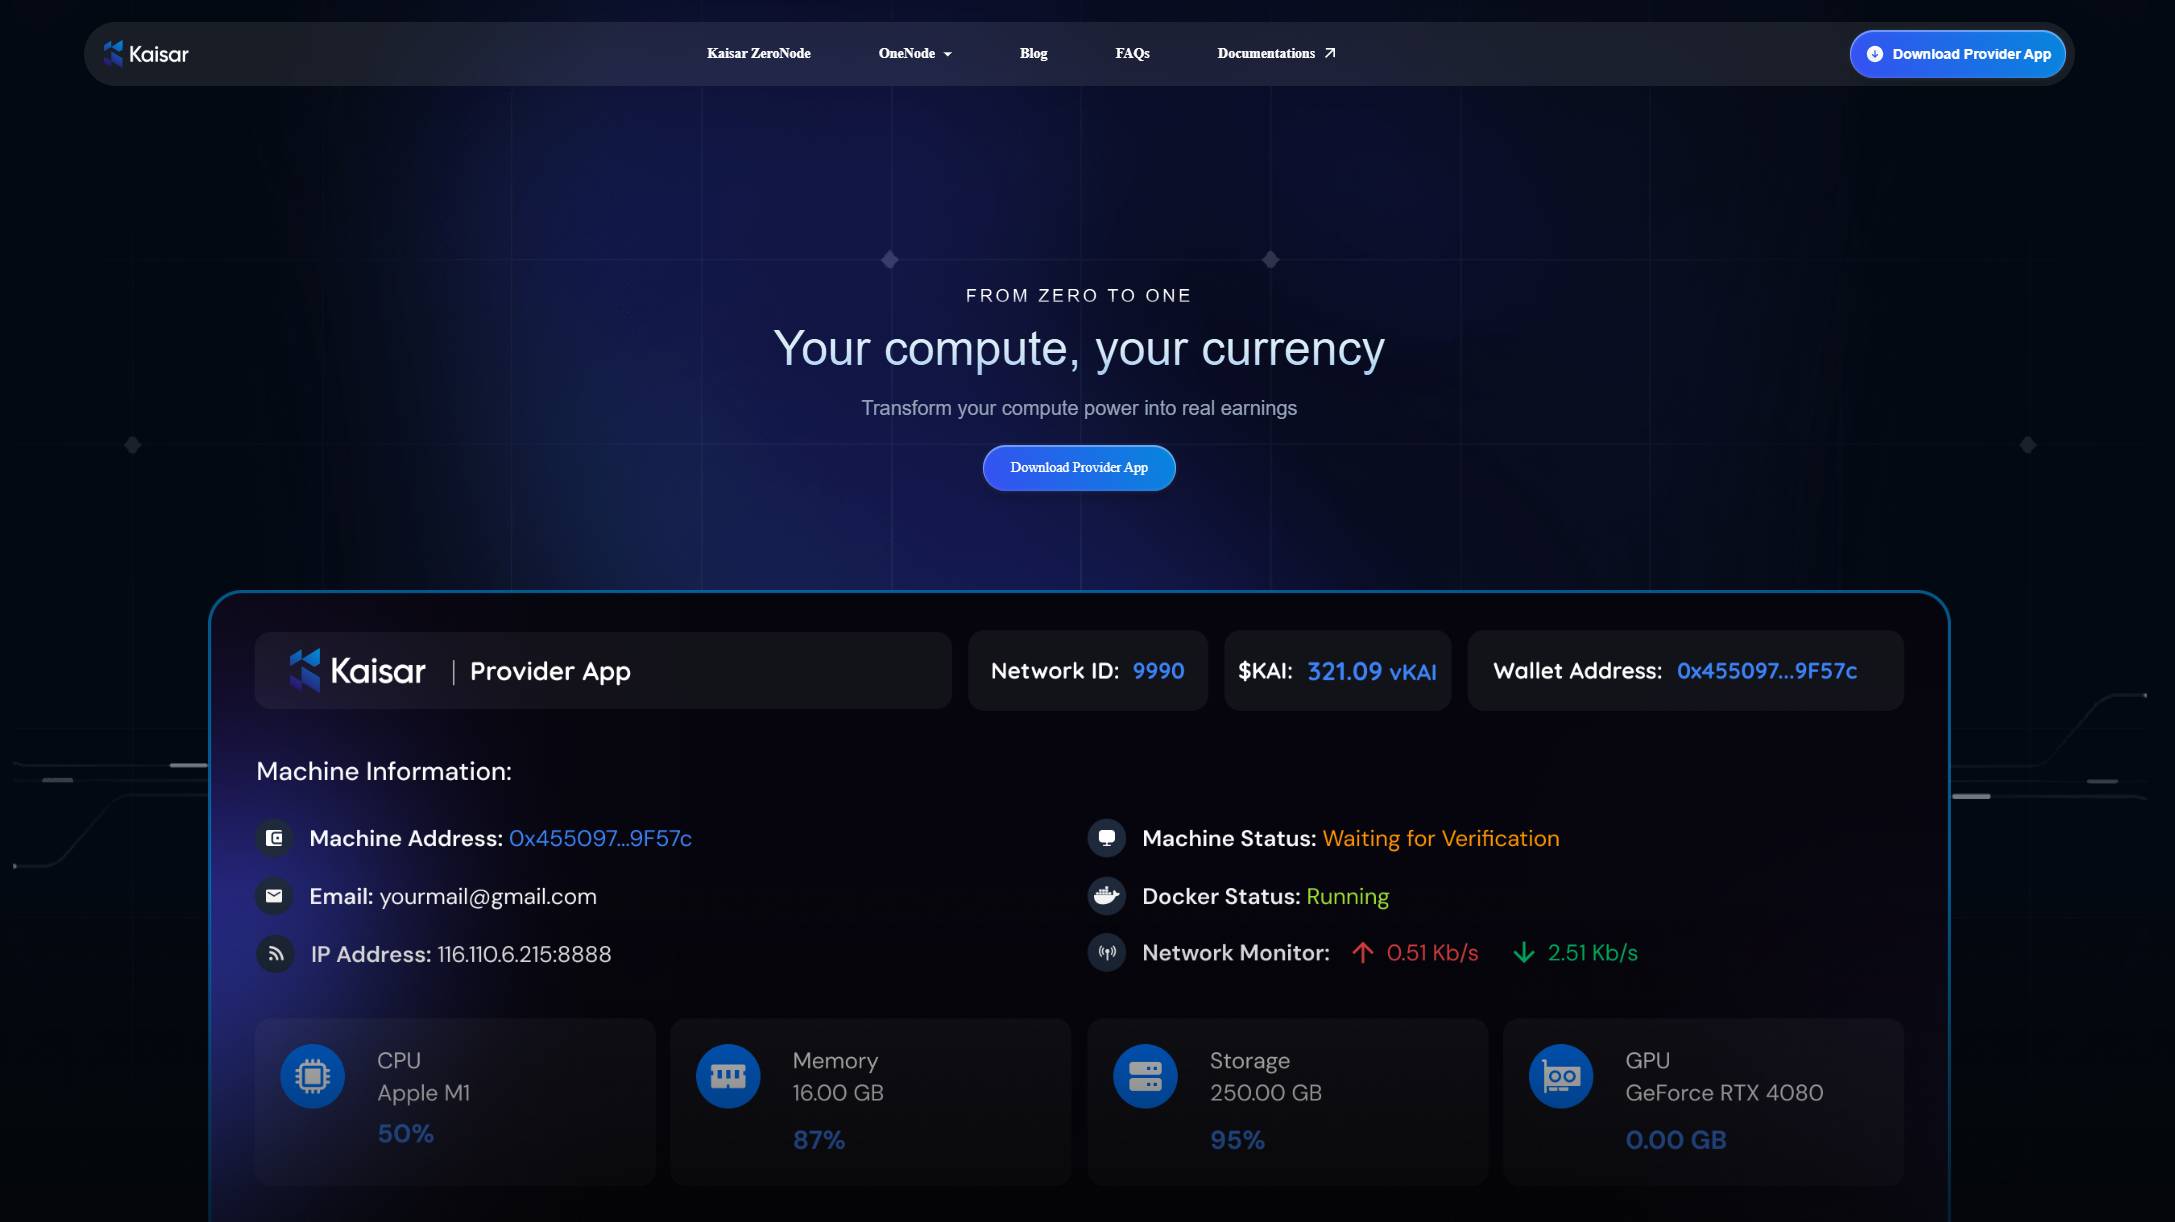This screenshot has height=1222, width=2175.
Task: Click the download speed 2.51 Kb/s
Action: click(x=1593, y=953)
